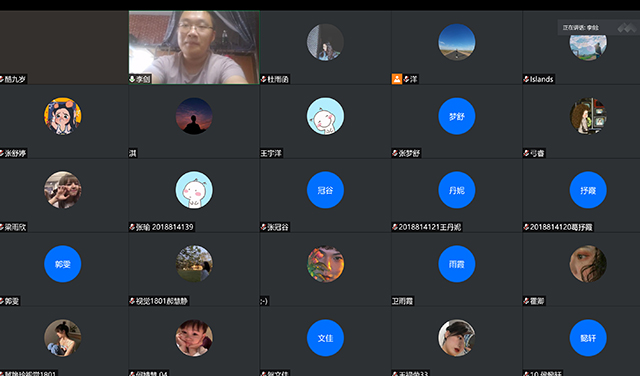640x376 pixels.
Task: Click 梁雨欣's selfie avatar
Action: coord(62,190)
